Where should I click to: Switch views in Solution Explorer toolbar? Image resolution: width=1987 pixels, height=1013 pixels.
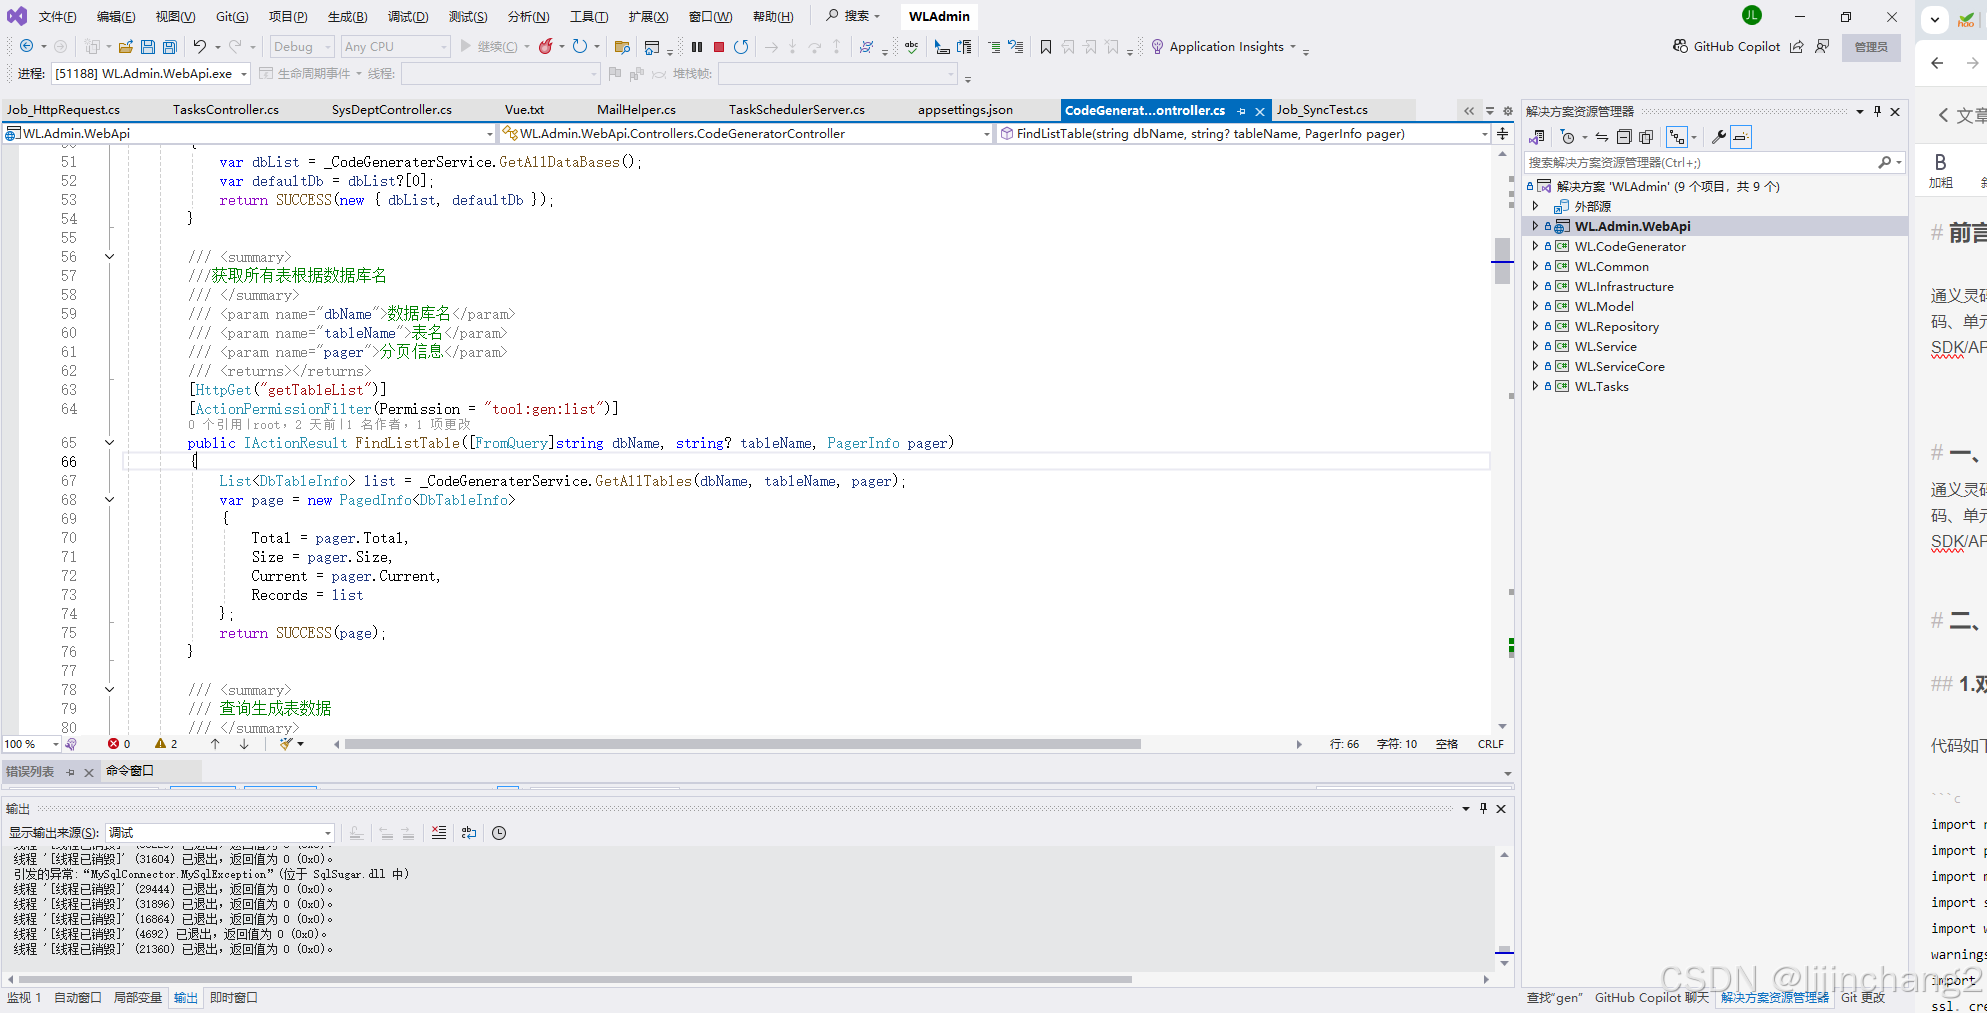[1537, 137]
